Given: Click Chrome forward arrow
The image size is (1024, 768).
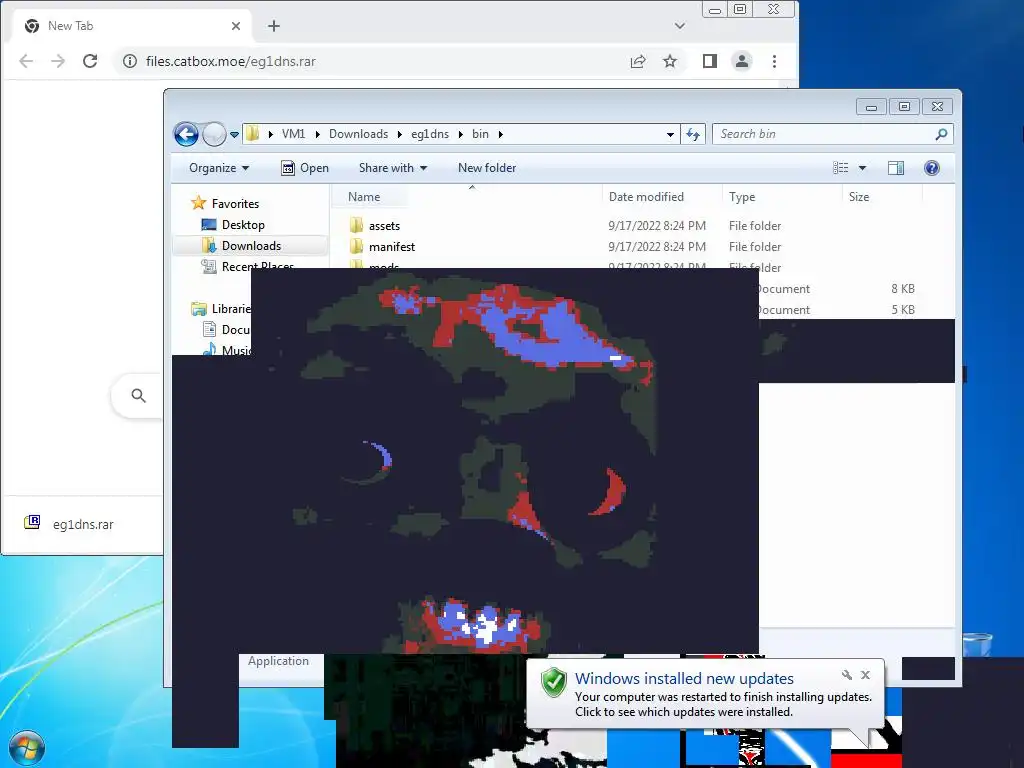Looking at the screenshot, I should (58, 61).
